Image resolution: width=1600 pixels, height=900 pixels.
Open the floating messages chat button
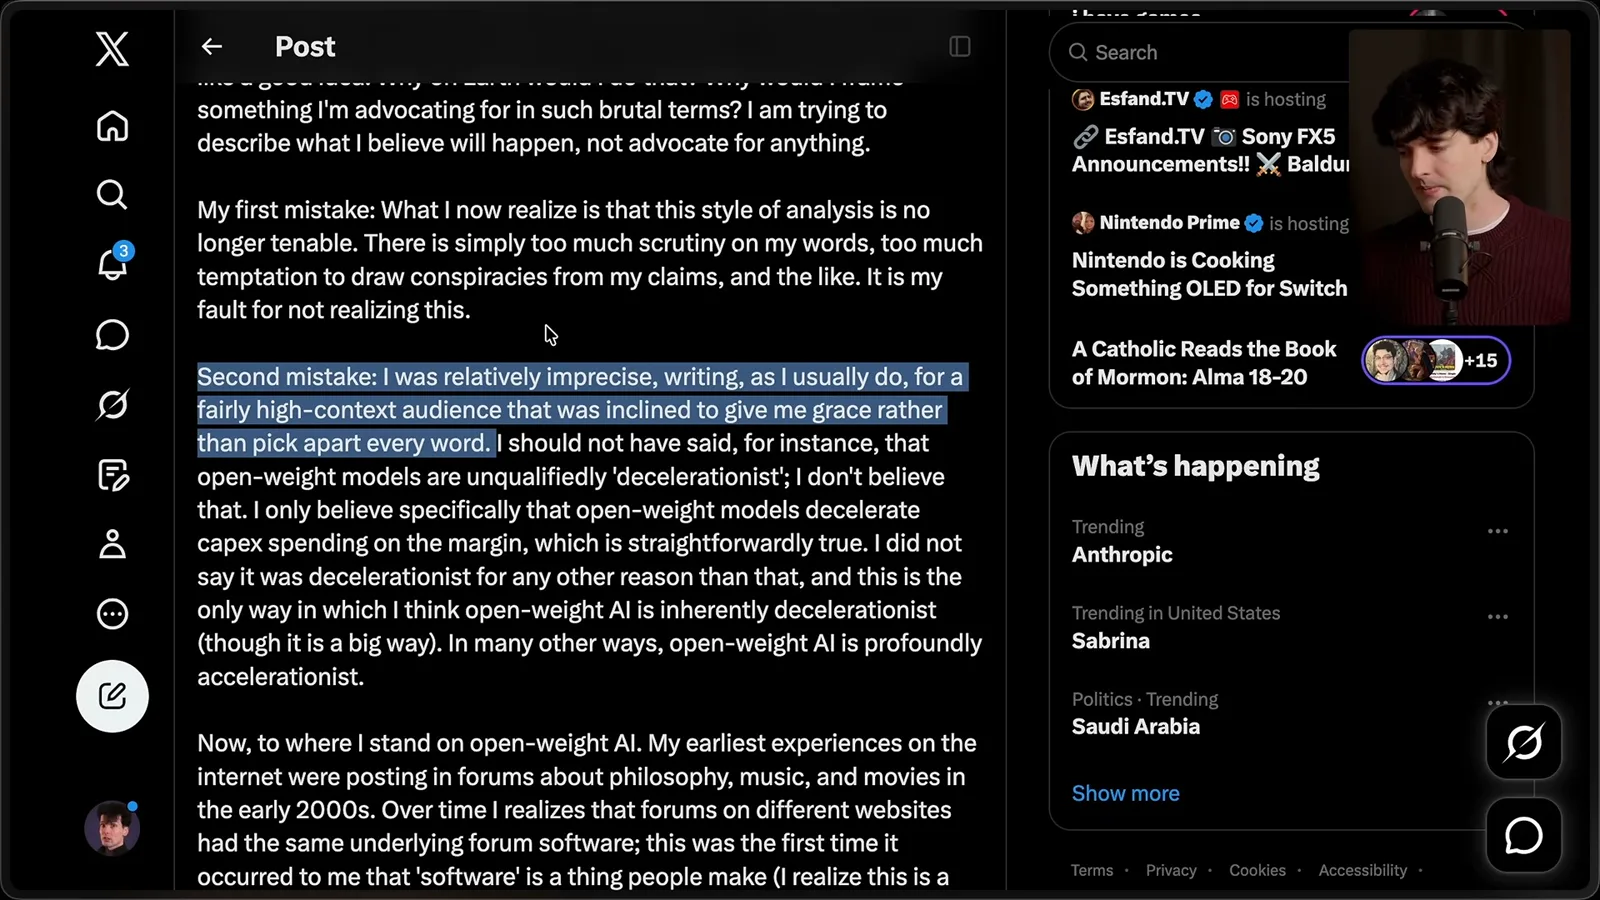click(1524, 835)
